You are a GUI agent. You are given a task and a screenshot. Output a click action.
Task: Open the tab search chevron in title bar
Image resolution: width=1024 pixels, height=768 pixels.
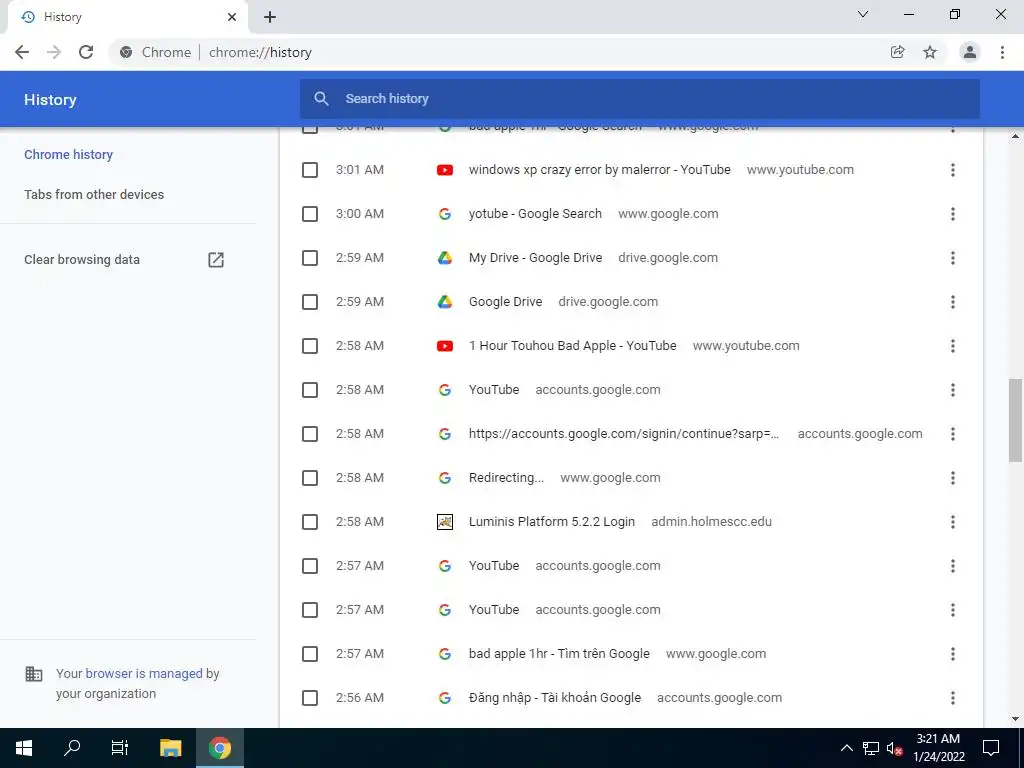(863, 14)
